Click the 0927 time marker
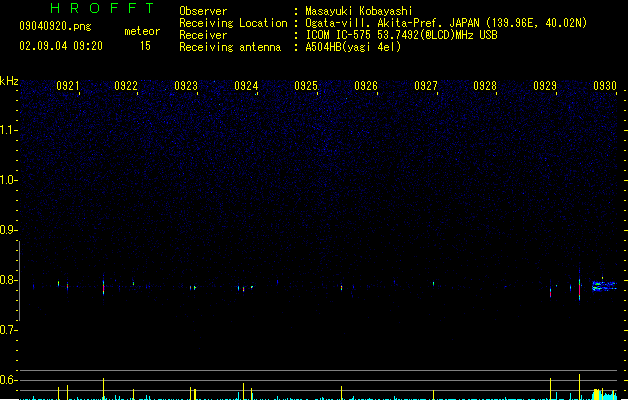 coord(426,86)
